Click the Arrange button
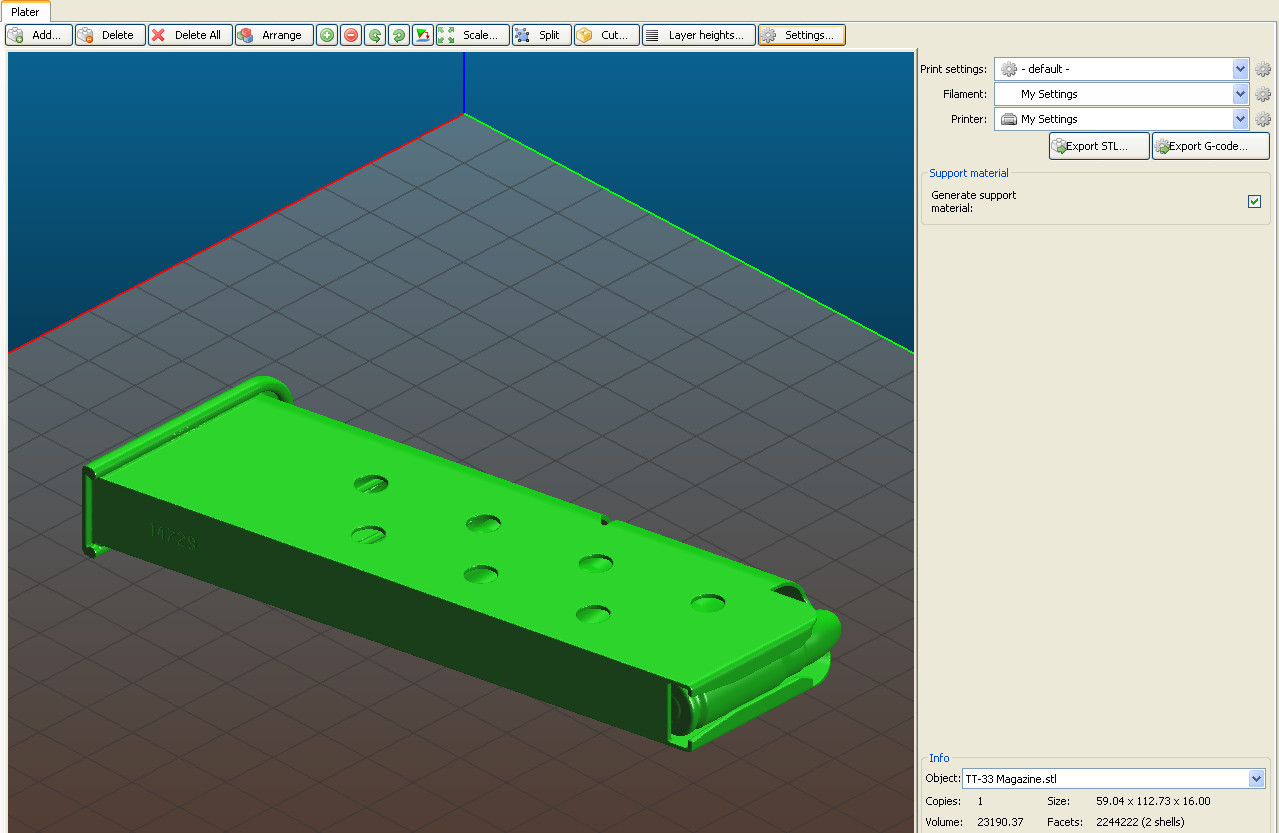 pos(274,35)
